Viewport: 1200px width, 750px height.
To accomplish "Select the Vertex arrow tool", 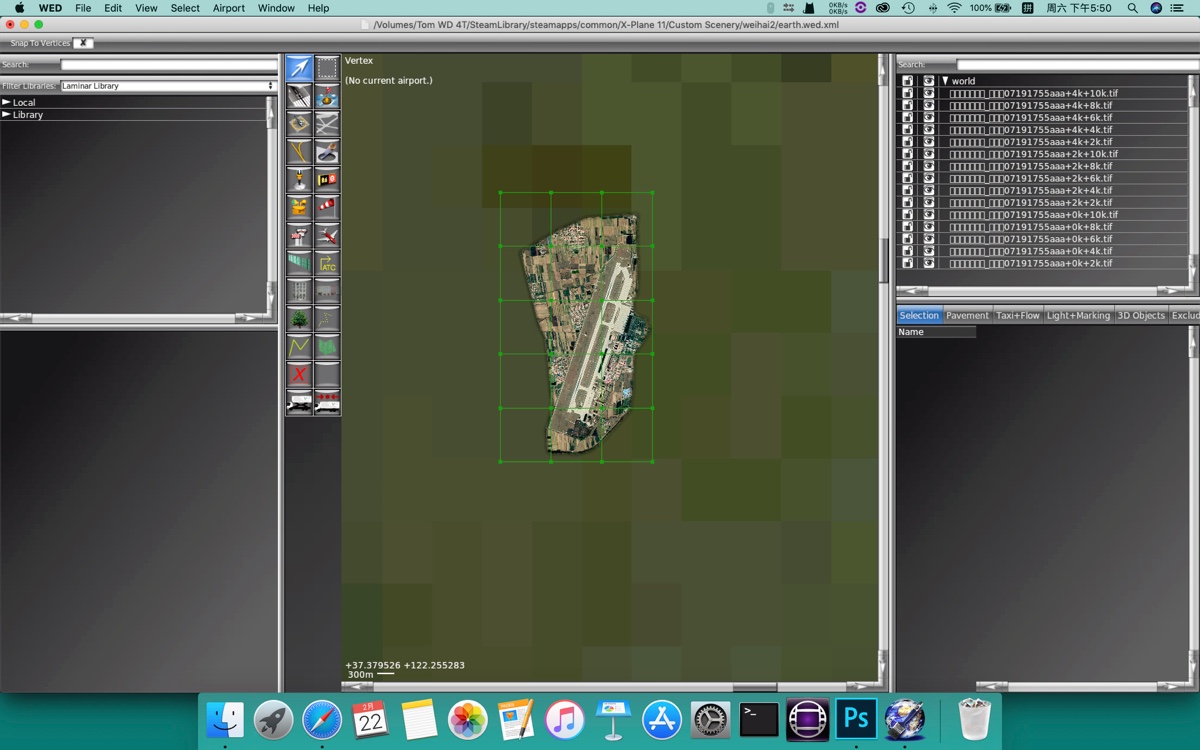I will [299, 68].
